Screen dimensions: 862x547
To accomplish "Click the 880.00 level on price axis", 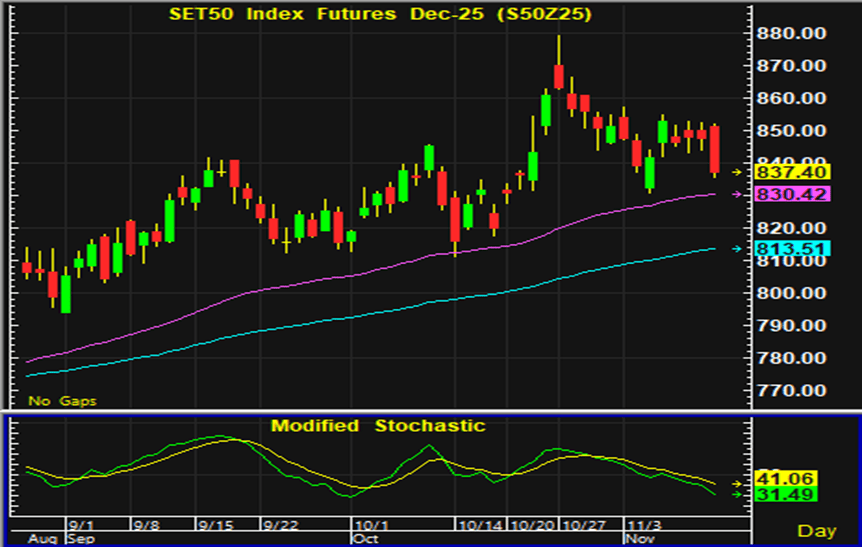I will pos(791,33).
